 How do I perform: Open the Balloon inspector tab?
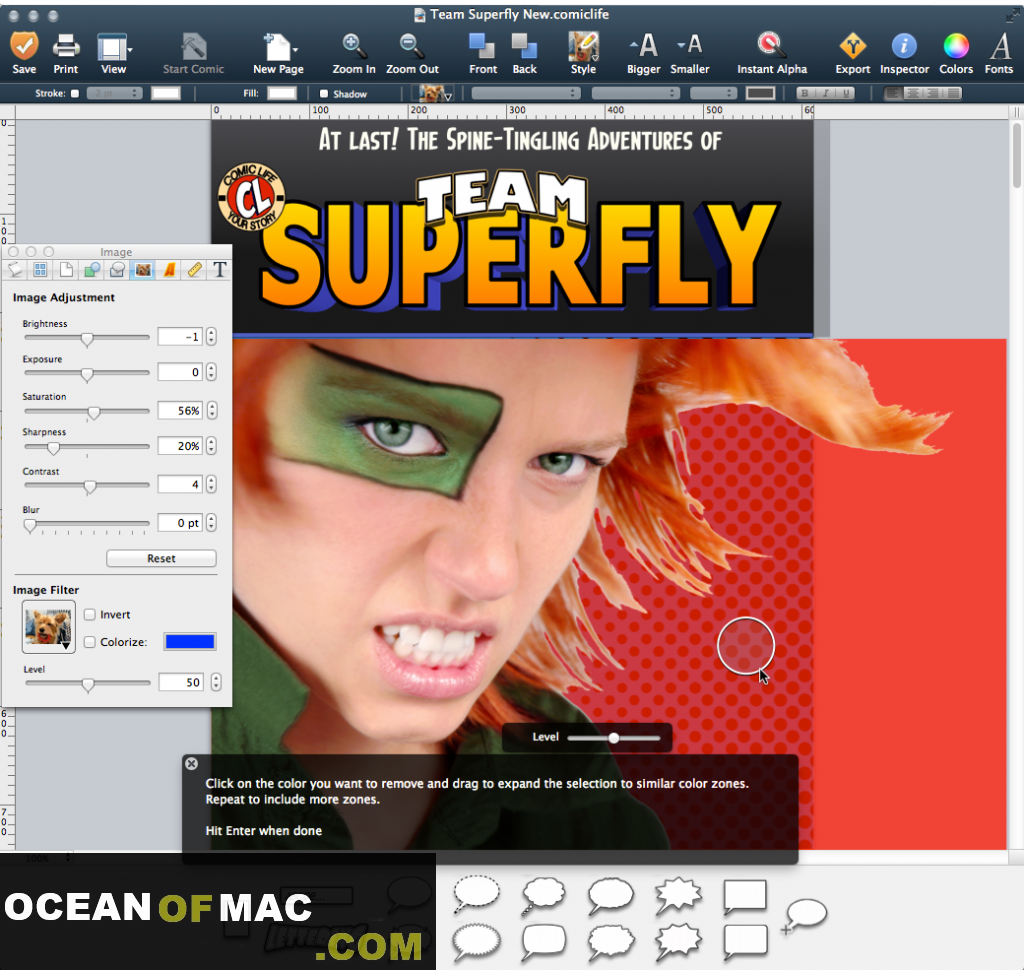[117, 270]
